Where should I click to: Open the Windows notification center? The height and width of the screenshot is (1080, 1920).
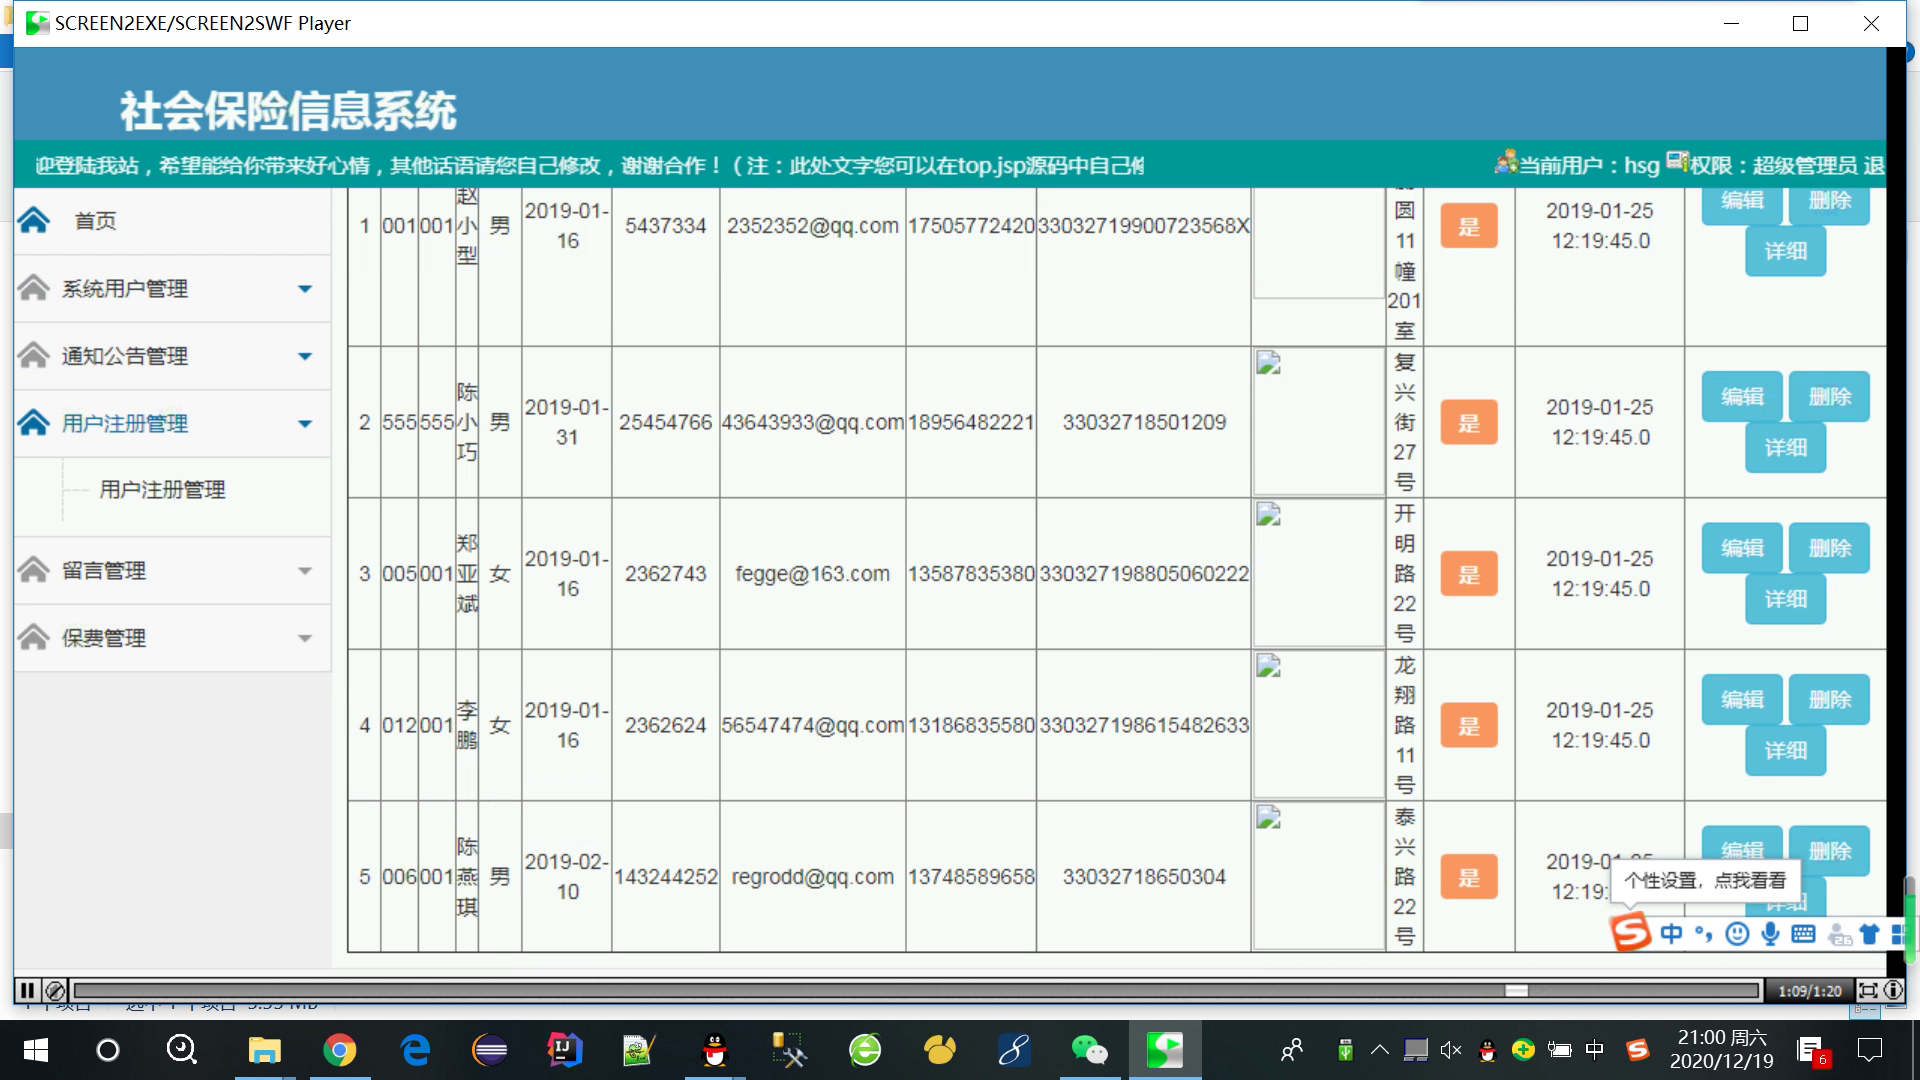pos(1870,1050)
